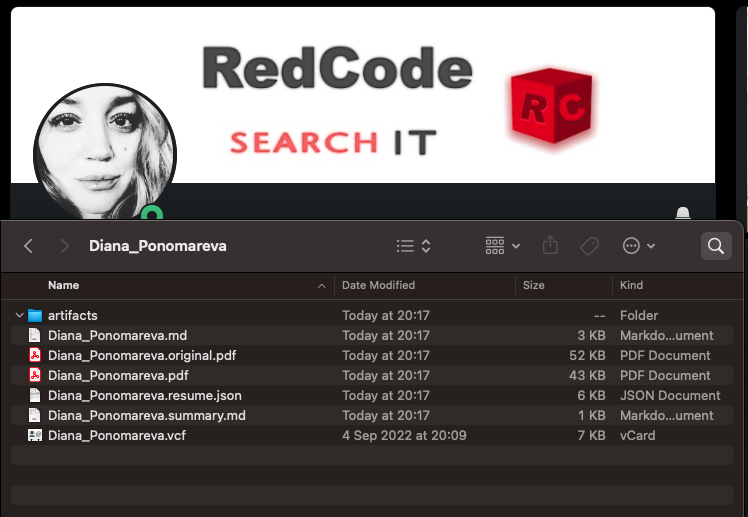The width and height of the screenshot is (748, 517).
Task: Go back using the Finder back arrow
Action: click(x=28, y=246)
